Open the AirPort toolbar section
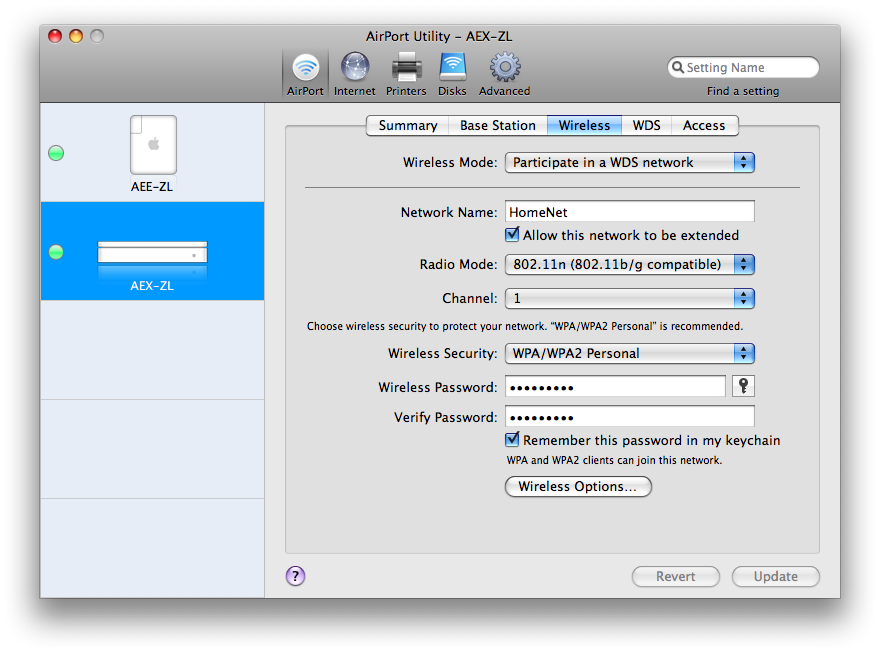This screenshot has height=653, width=880. [305, 75]
